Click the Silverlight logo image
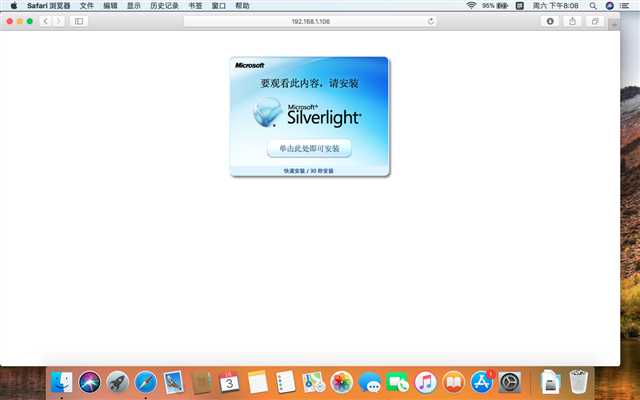 (x=307, y=113)
